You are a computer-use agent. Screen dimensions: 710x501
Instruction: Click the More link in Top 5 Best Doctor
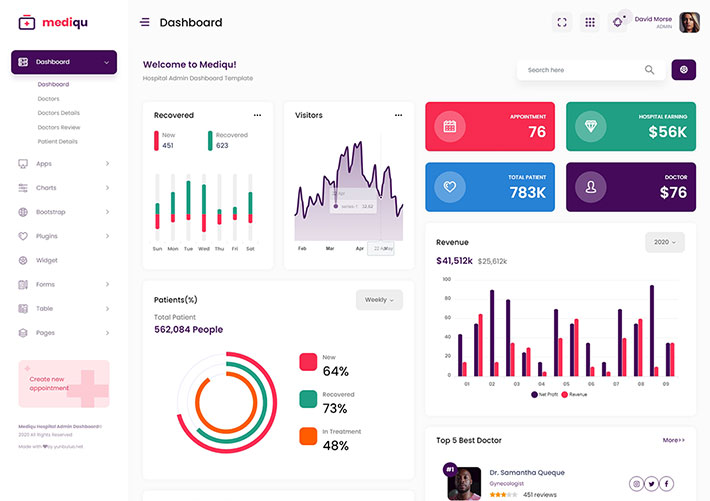point(673,440)
